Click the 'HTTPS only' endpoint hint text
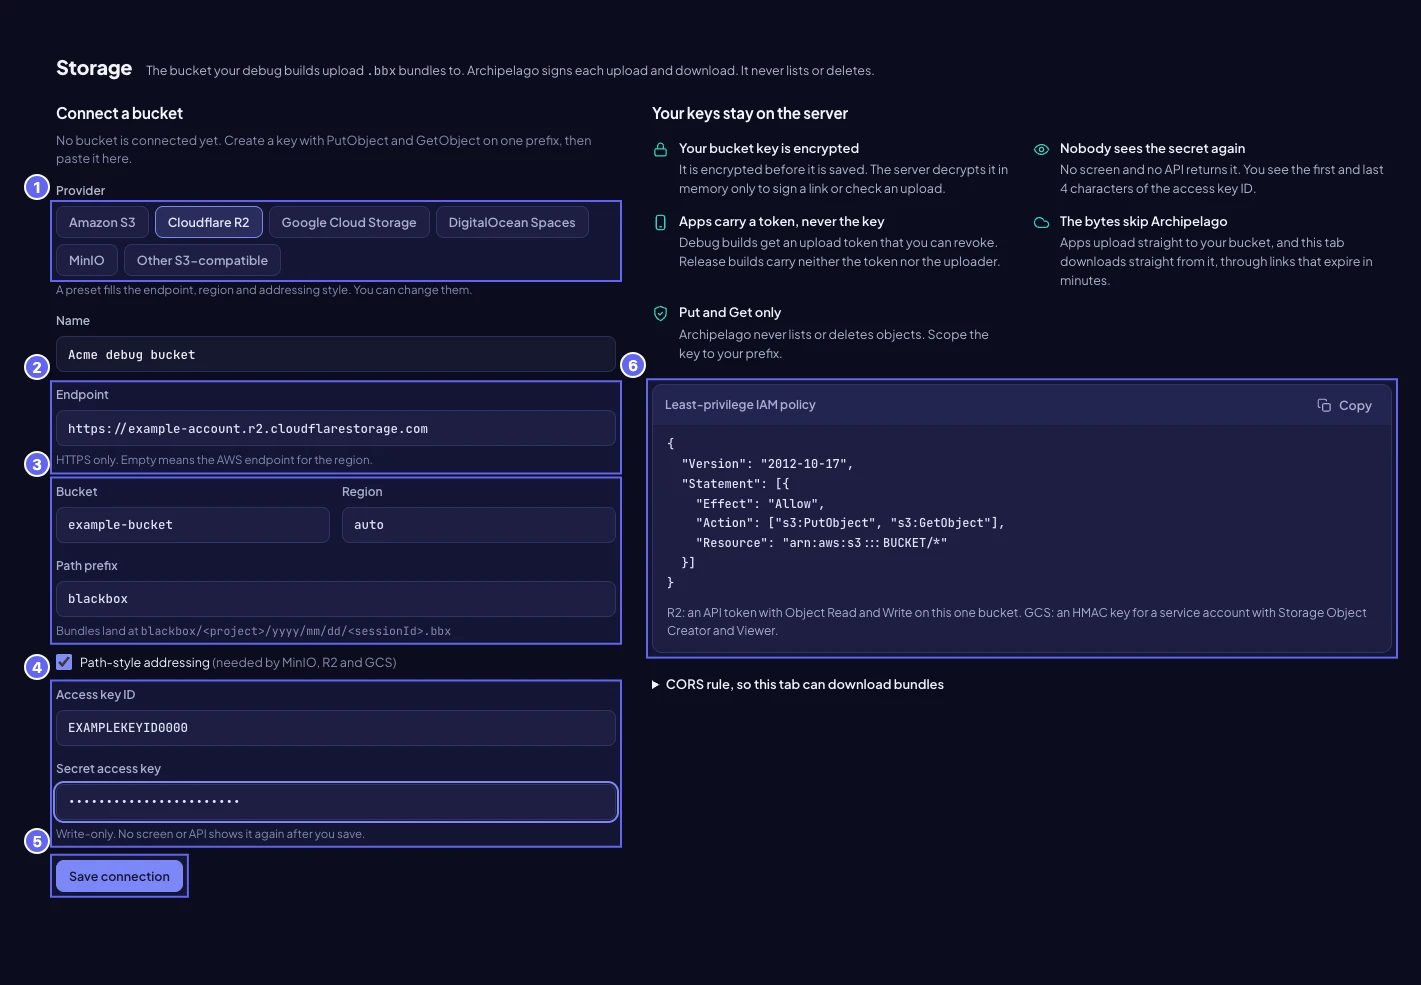The image size is (1421, 985). point(214,460)
